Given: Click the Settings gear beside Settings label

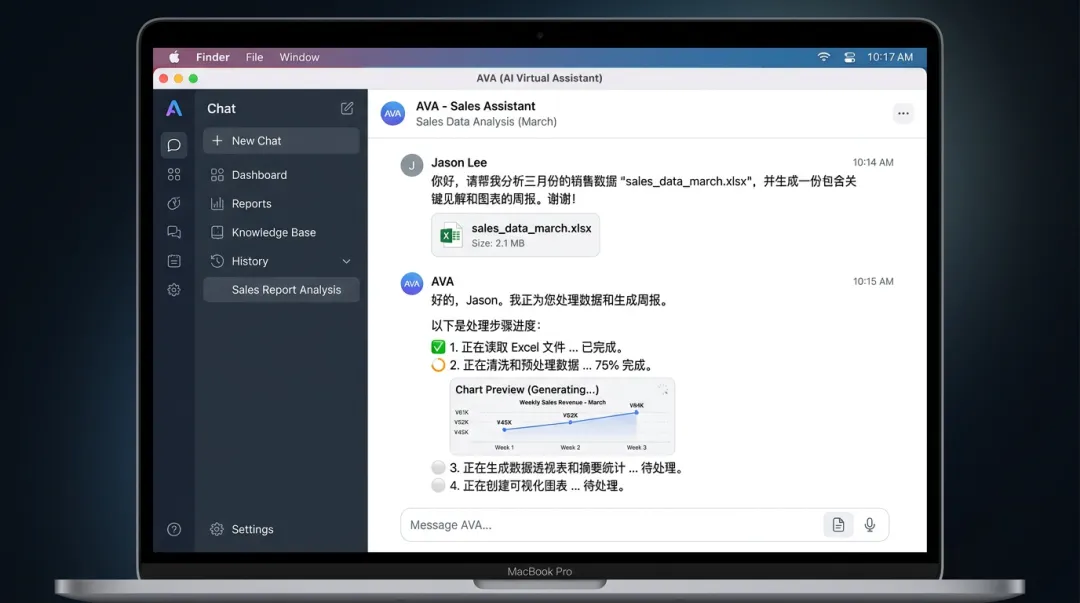Looking at the screenshot, I should click(217, 529).
